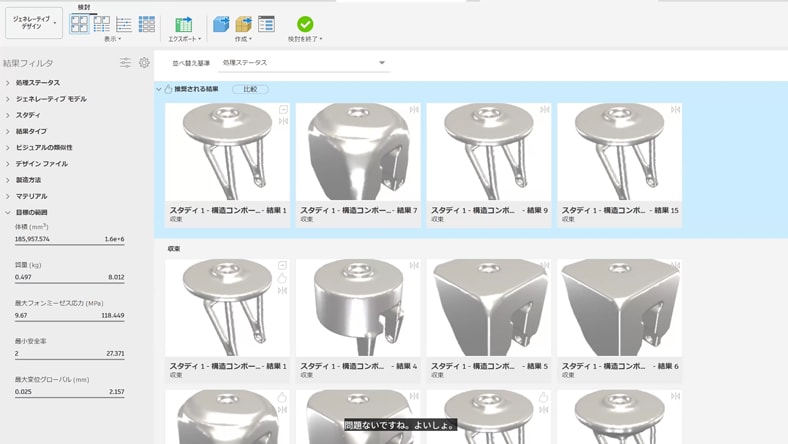Click the 最小安全率 range slider track
The height and width of the screenshot is (444, 788).
pyautogui.click(x=69, y=360)
